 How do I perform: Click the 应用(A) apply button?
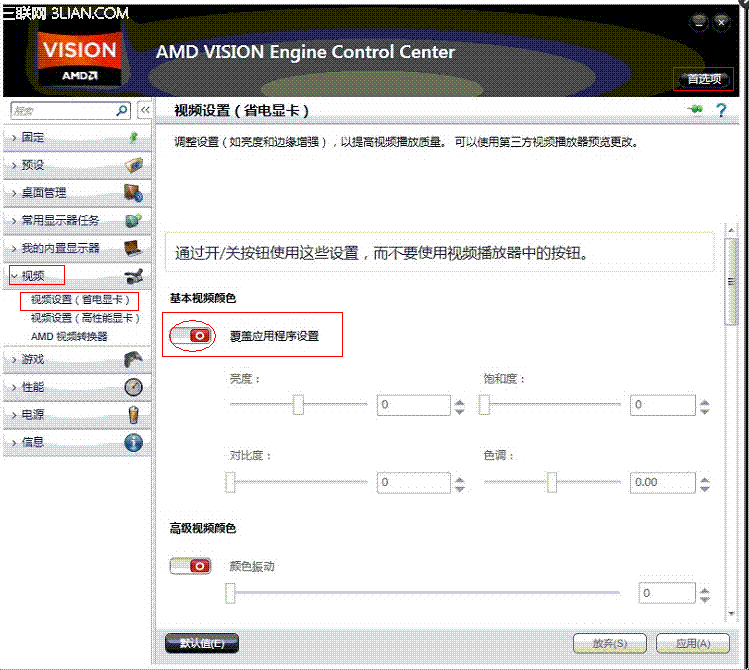pyautogui.click(x=693, y=643)
